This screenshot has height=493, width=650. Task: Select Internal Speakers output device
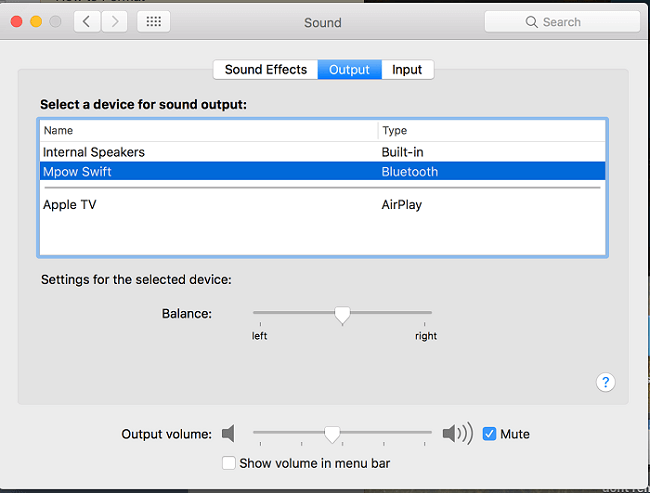pyautogui.click(x=323, y=152)
